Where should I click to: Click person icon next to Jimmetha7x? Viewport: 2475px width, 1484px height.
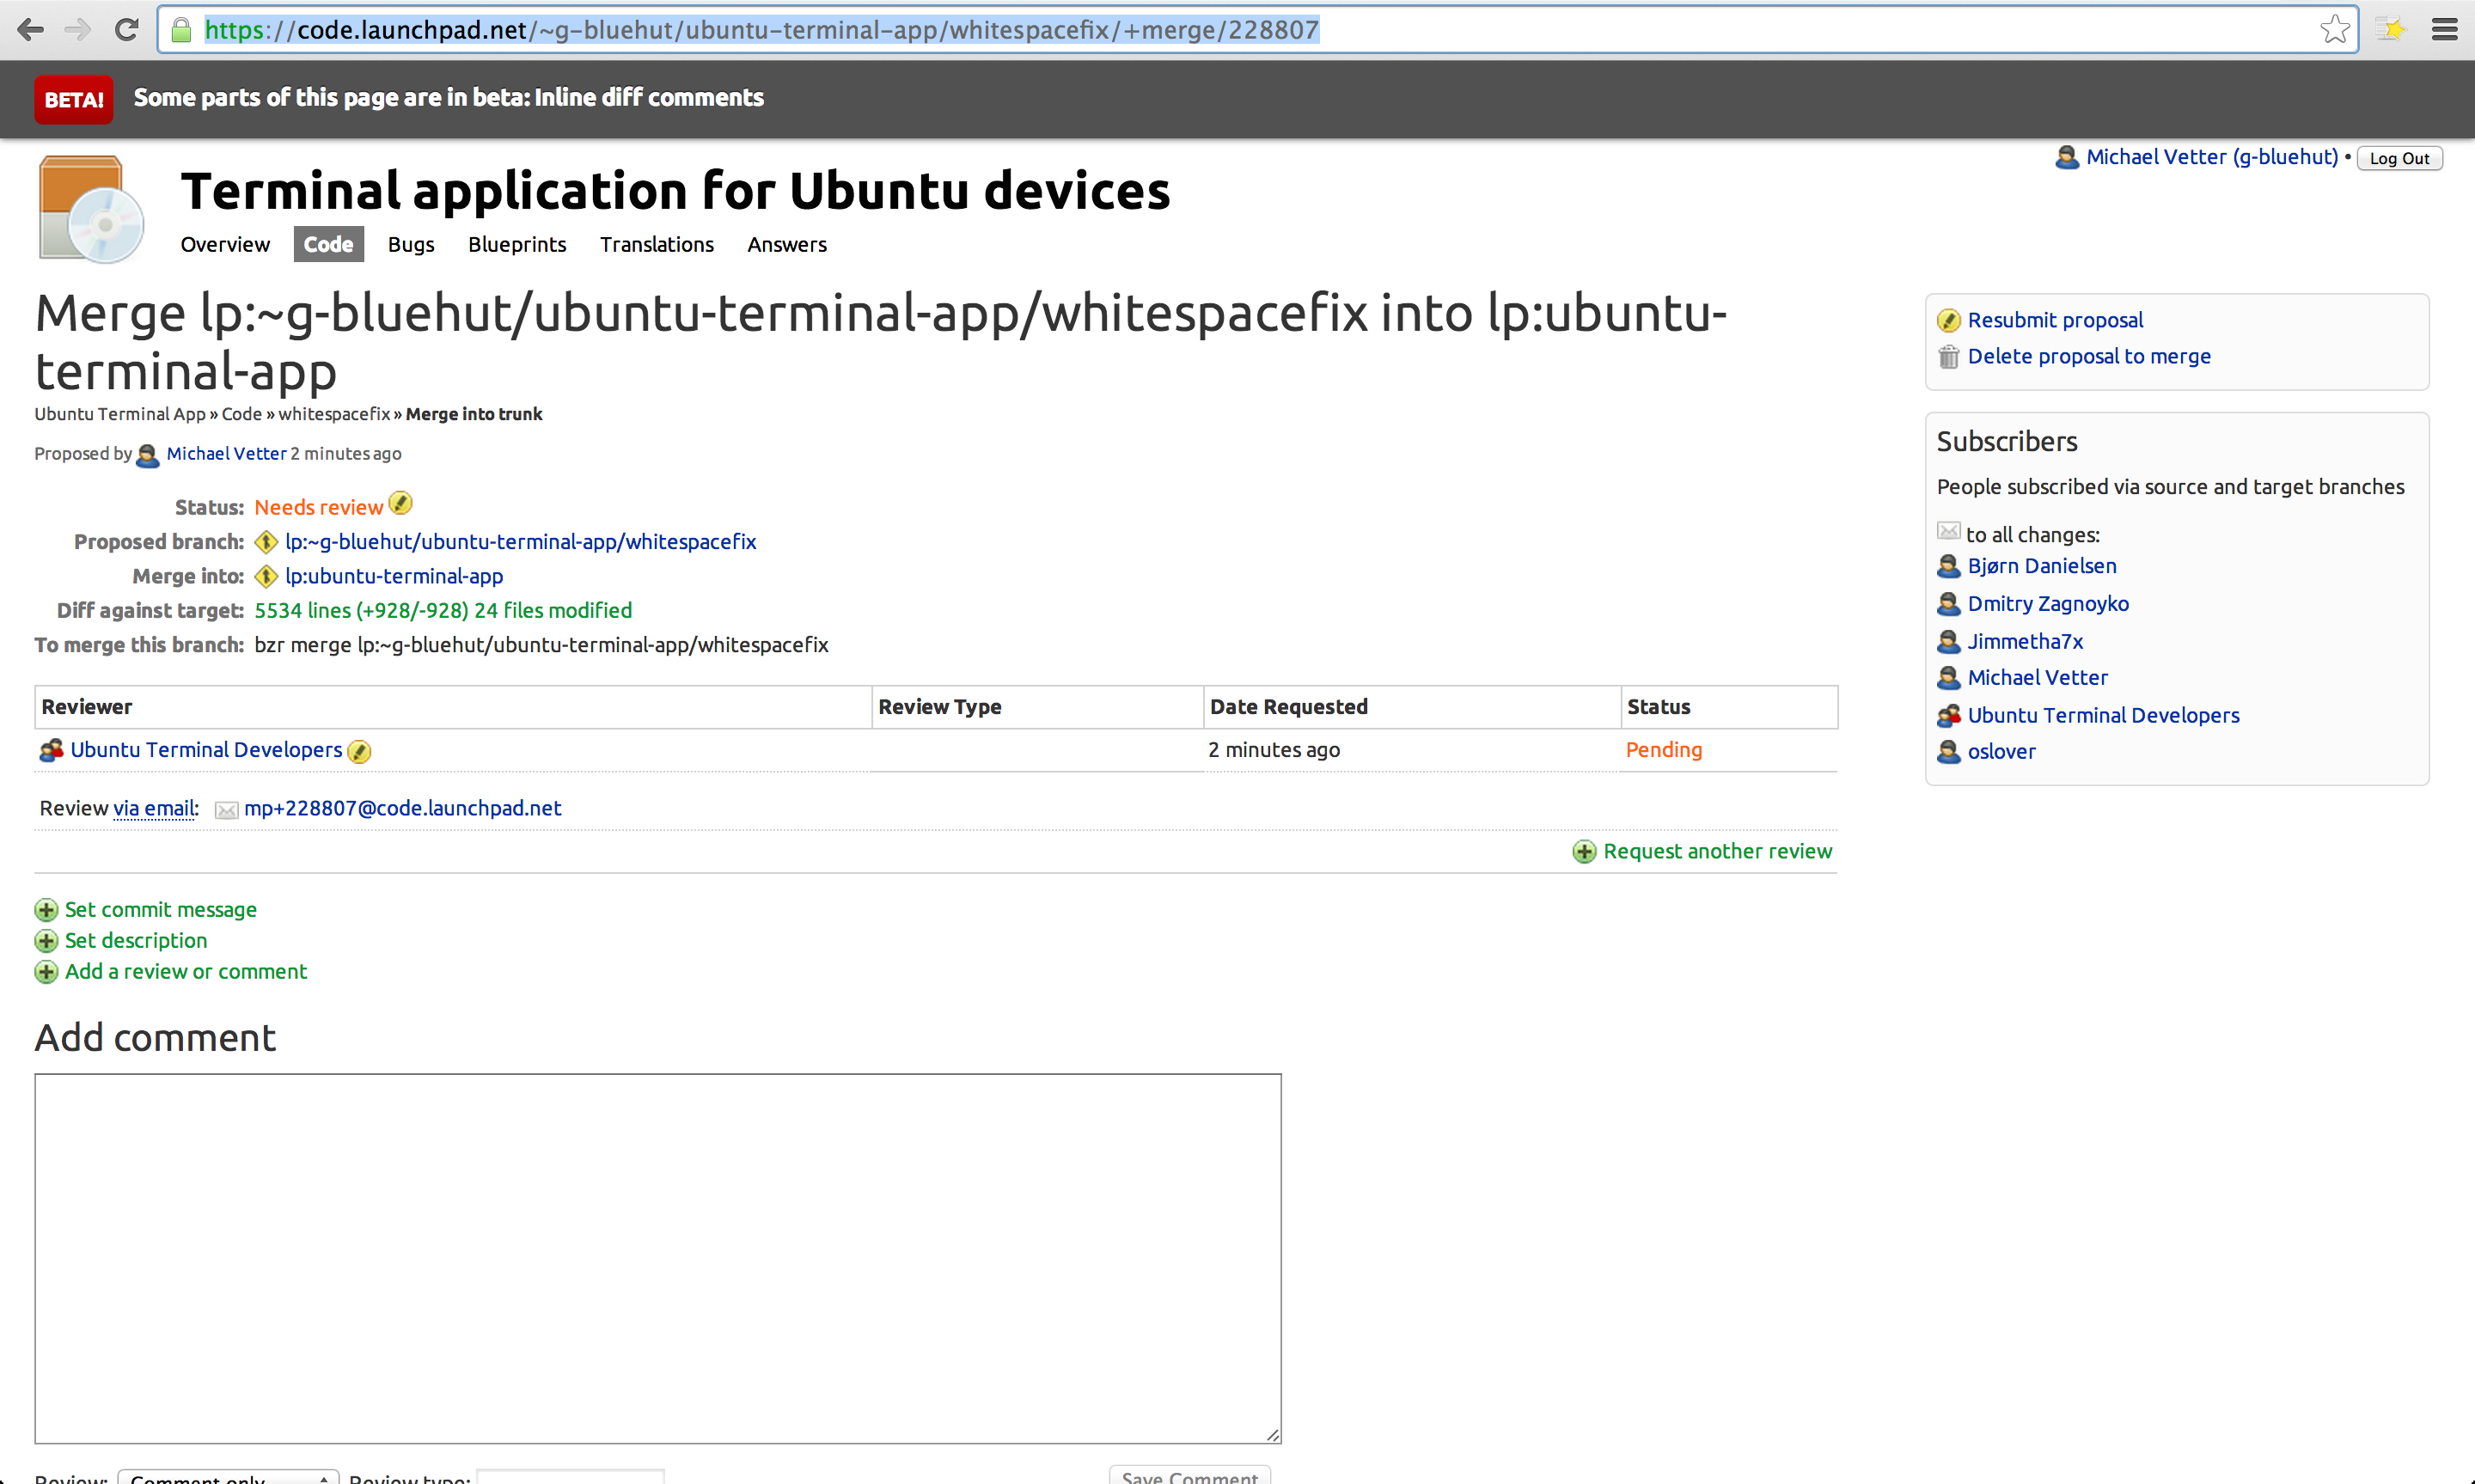(1949, 642)
